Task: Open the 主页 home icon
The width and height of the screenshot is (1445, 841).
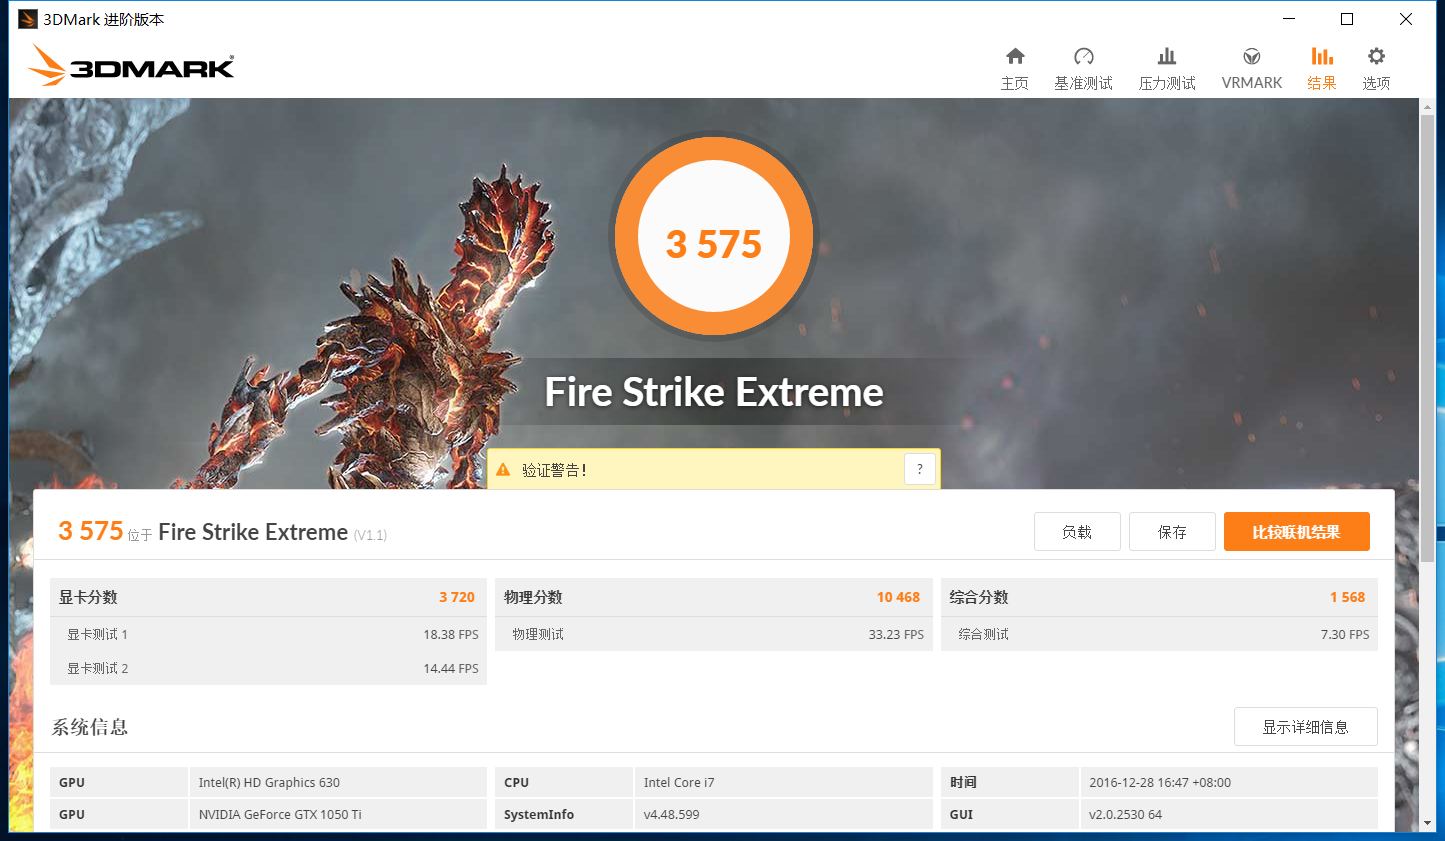Action: pos(1015,56)
